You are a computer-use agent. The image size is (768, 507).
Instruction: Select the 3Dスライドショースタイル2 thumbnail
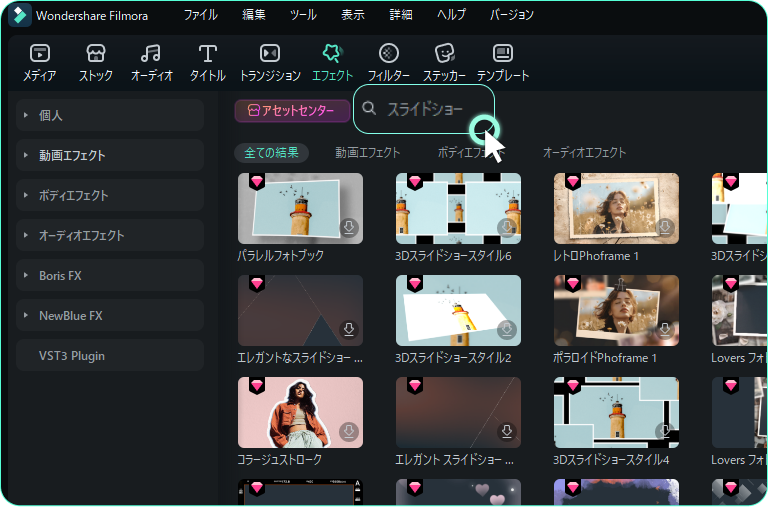coord(458,311)
